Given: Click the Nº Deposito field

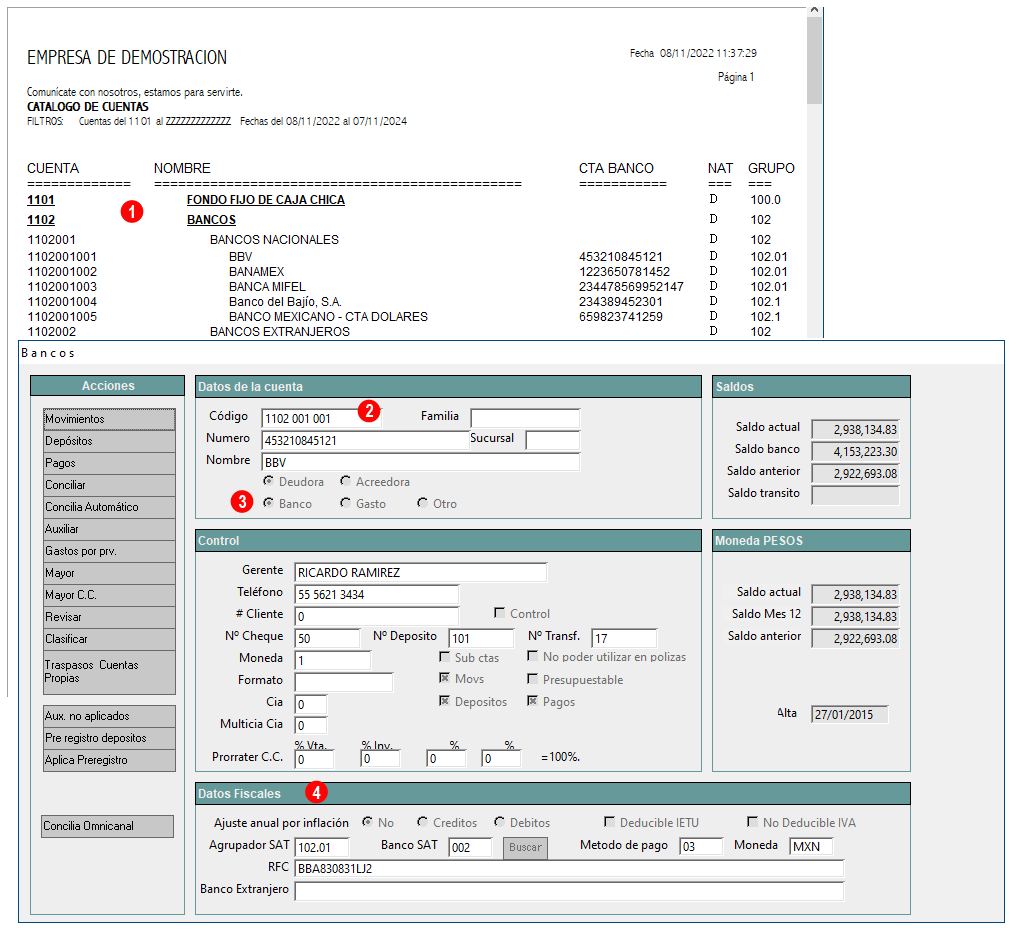Looking at the screenshot, I should 481,638.
